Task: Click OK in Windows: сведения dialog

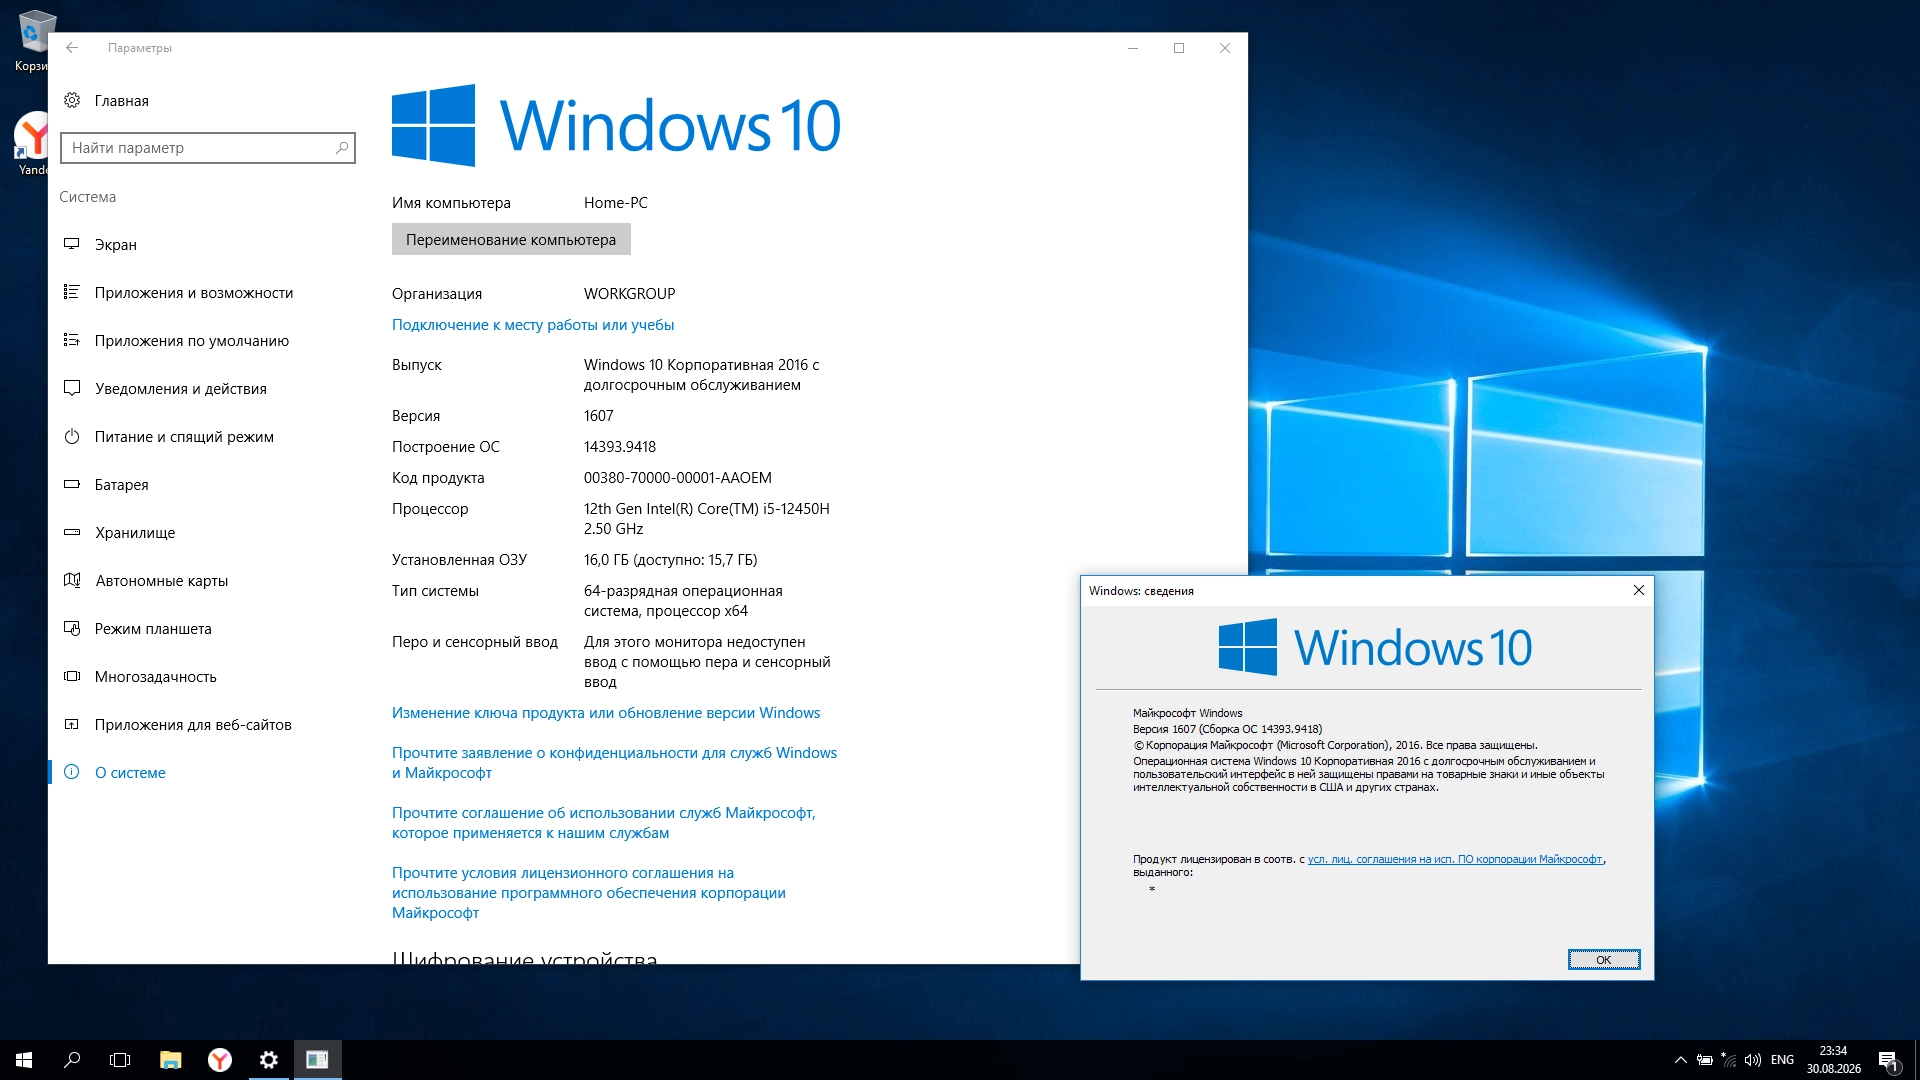Action: 1604,960
